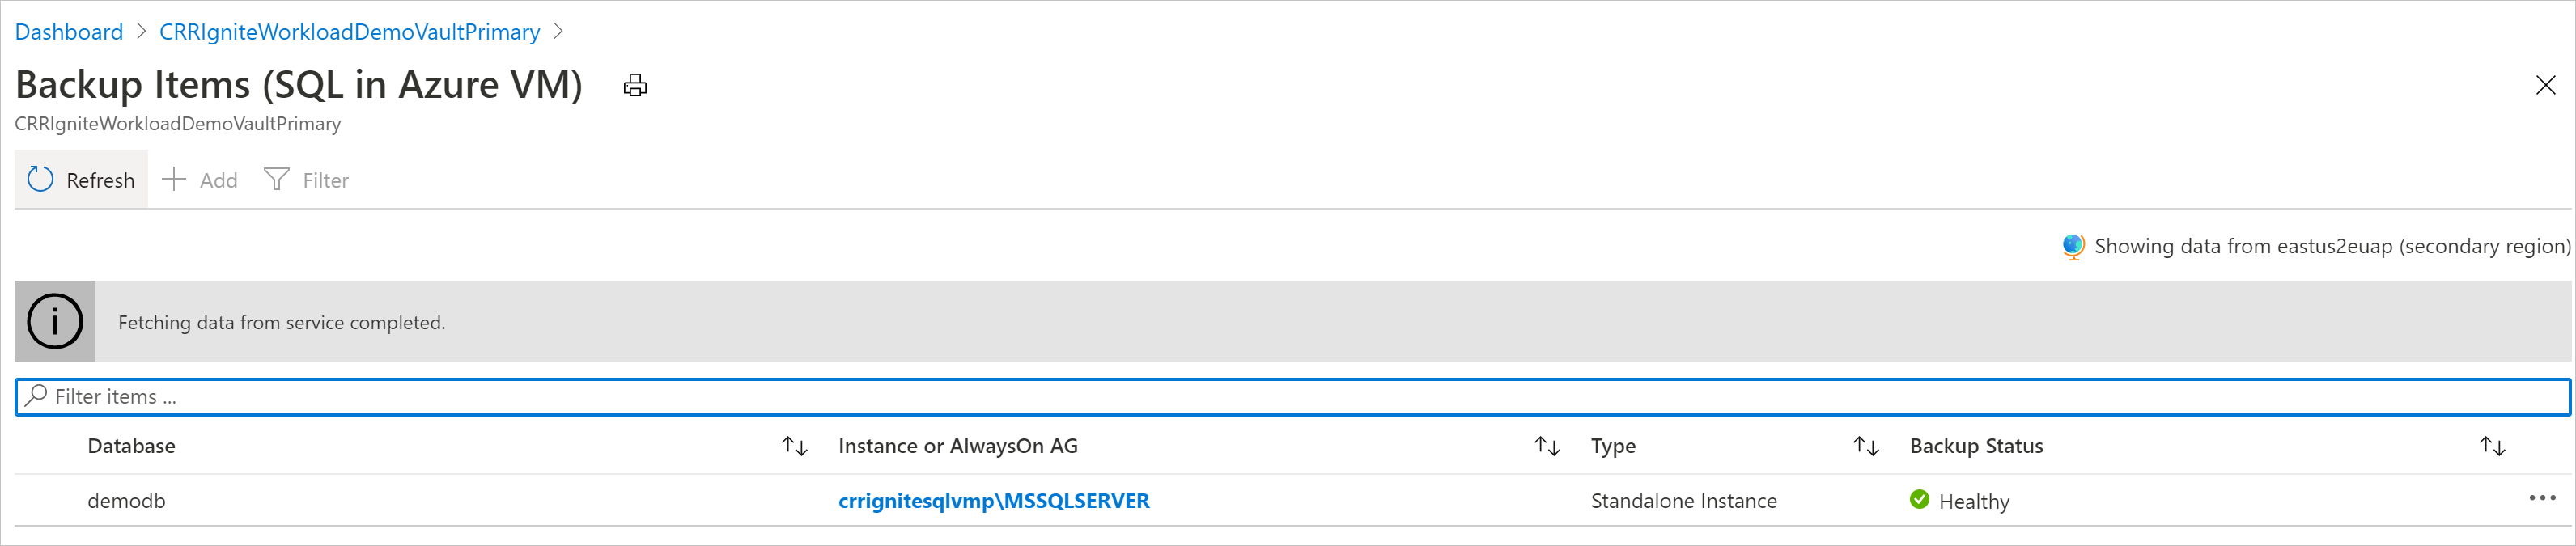Viewport: 2576px width, 546px height.
Task: Sort the Database column
Action: [x=793, y=447]
